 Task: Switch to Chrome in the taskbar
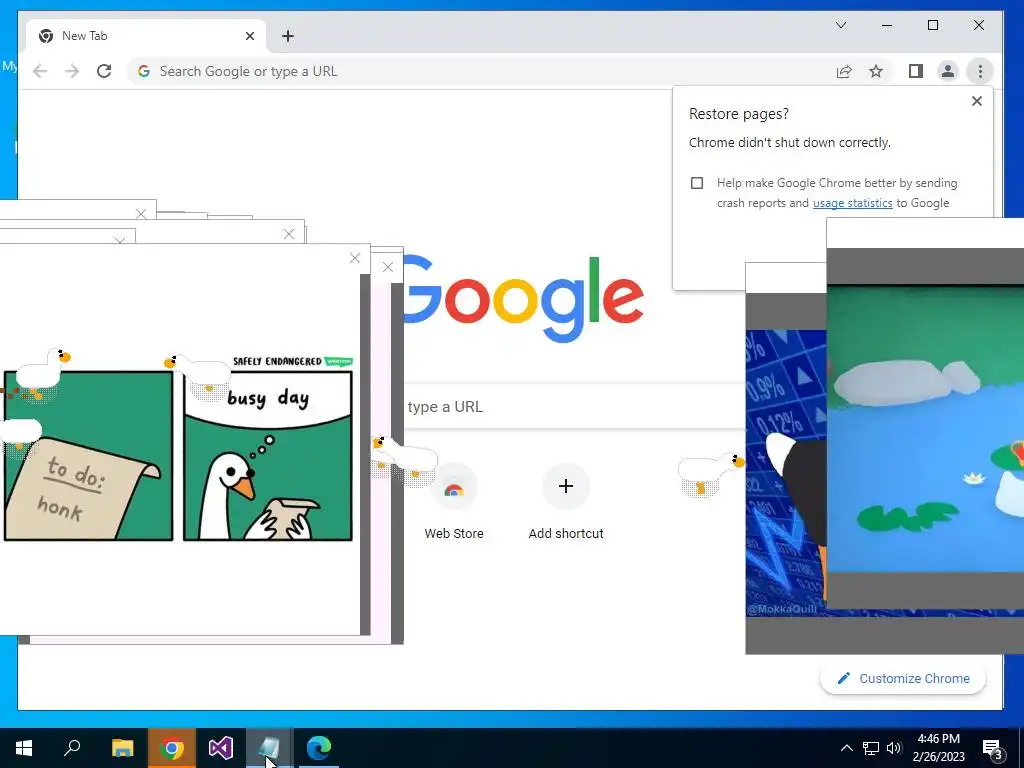pos(172,748)
